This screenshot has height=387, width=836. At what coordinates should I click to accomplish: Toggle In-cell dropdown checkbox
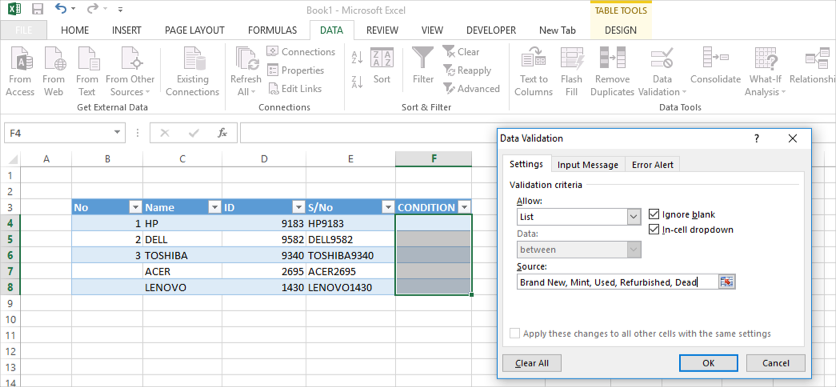pyautogui.click(x=653, y=230)
